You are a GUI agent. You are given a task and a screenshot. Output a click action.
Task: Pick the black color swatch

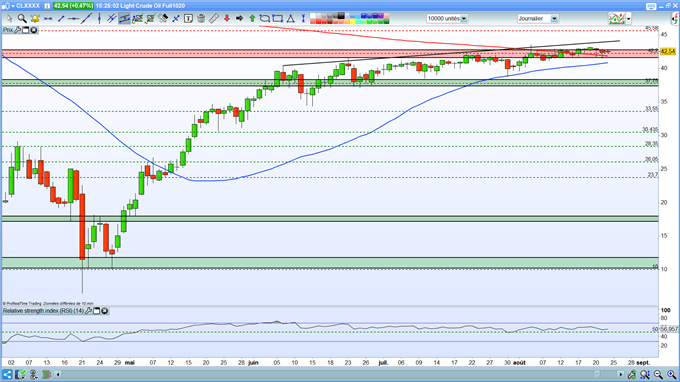point(341,16)
